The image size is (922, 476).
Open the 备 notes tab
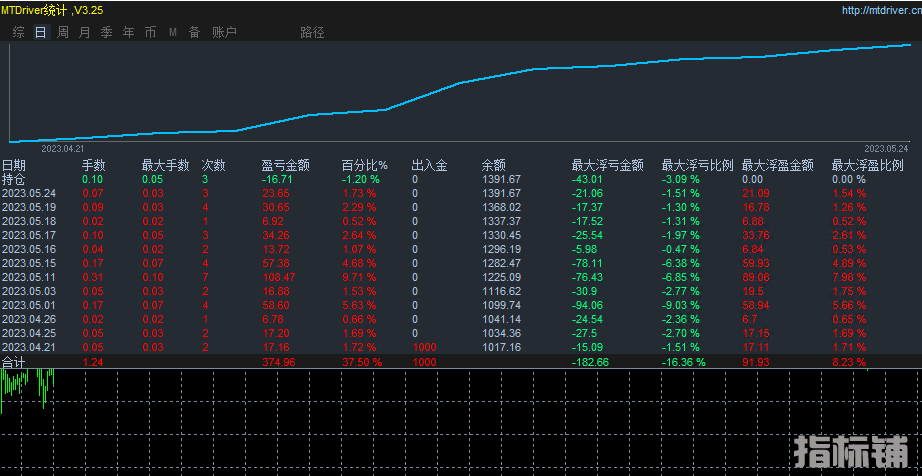point(194,32)
